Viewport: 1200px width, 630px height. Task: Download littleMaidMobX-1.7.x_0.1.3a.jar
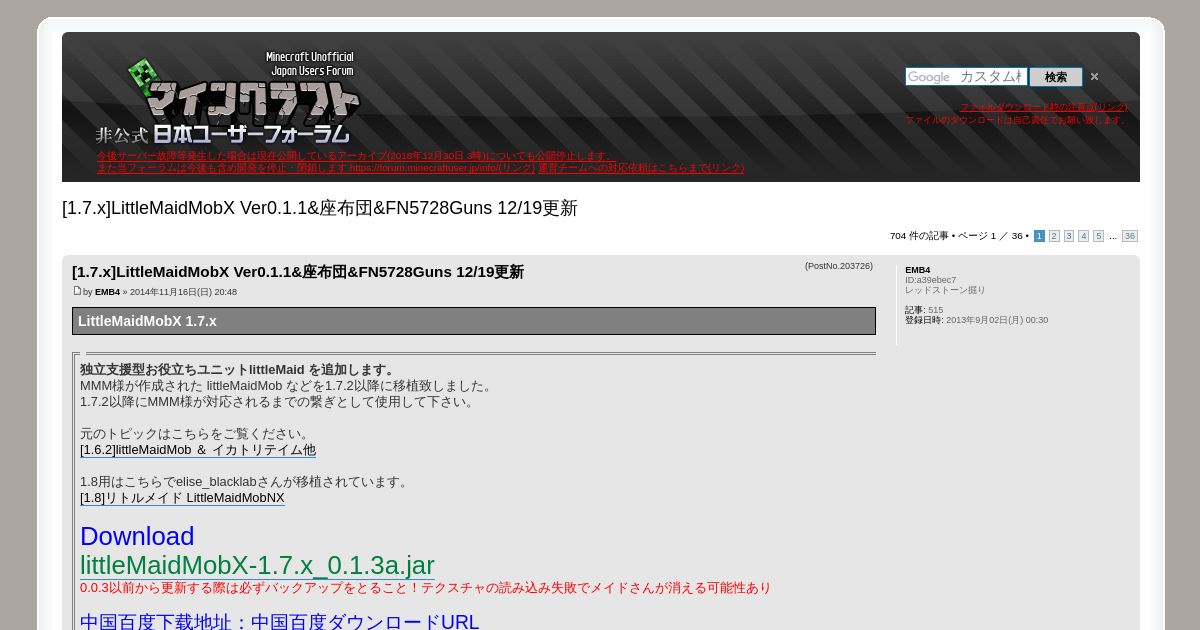click(257, 565)
